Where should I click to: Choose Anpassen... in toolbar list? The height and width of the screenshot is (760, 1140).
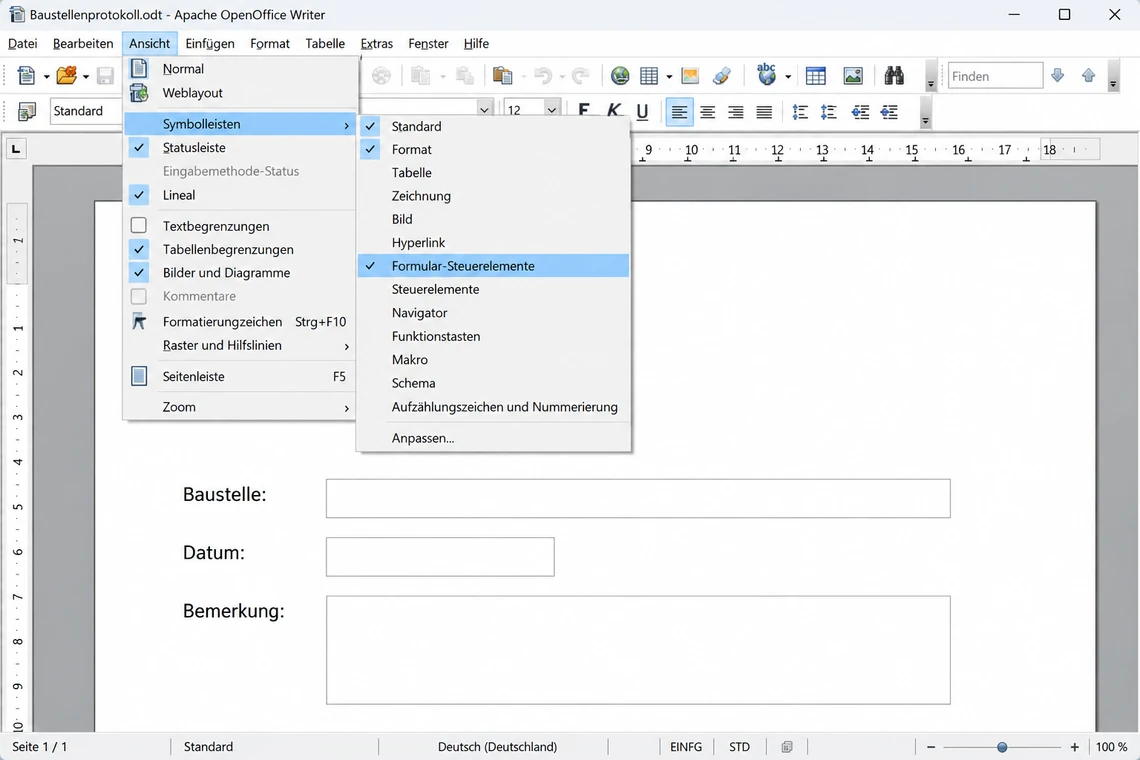pyautogui.click(x=493, y=438)
